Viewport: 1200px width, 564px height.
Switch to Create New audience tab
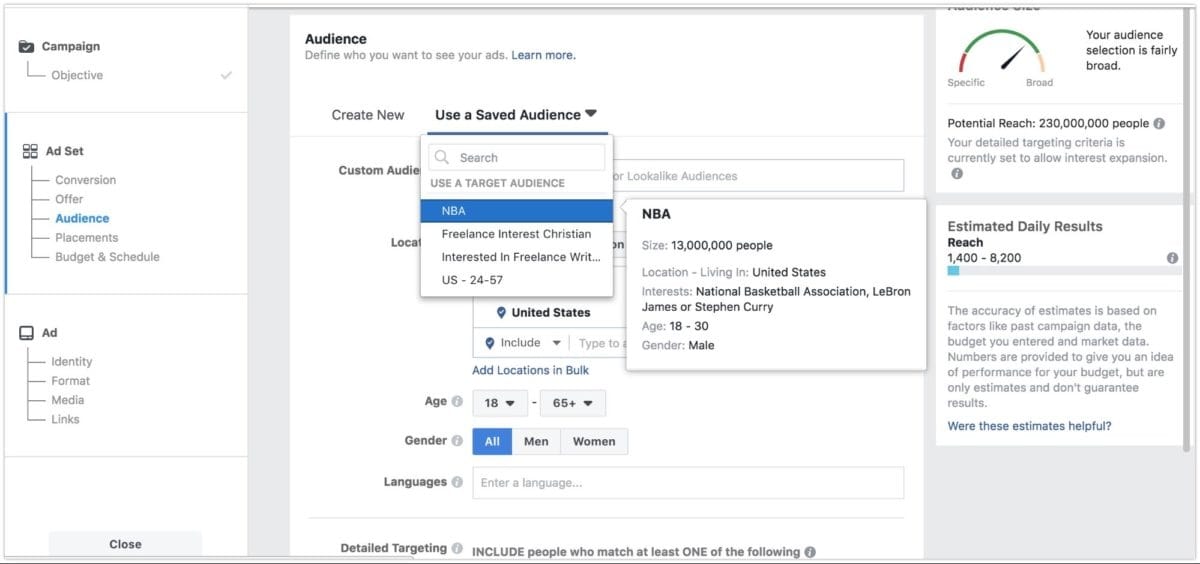[x=368, y=115]
